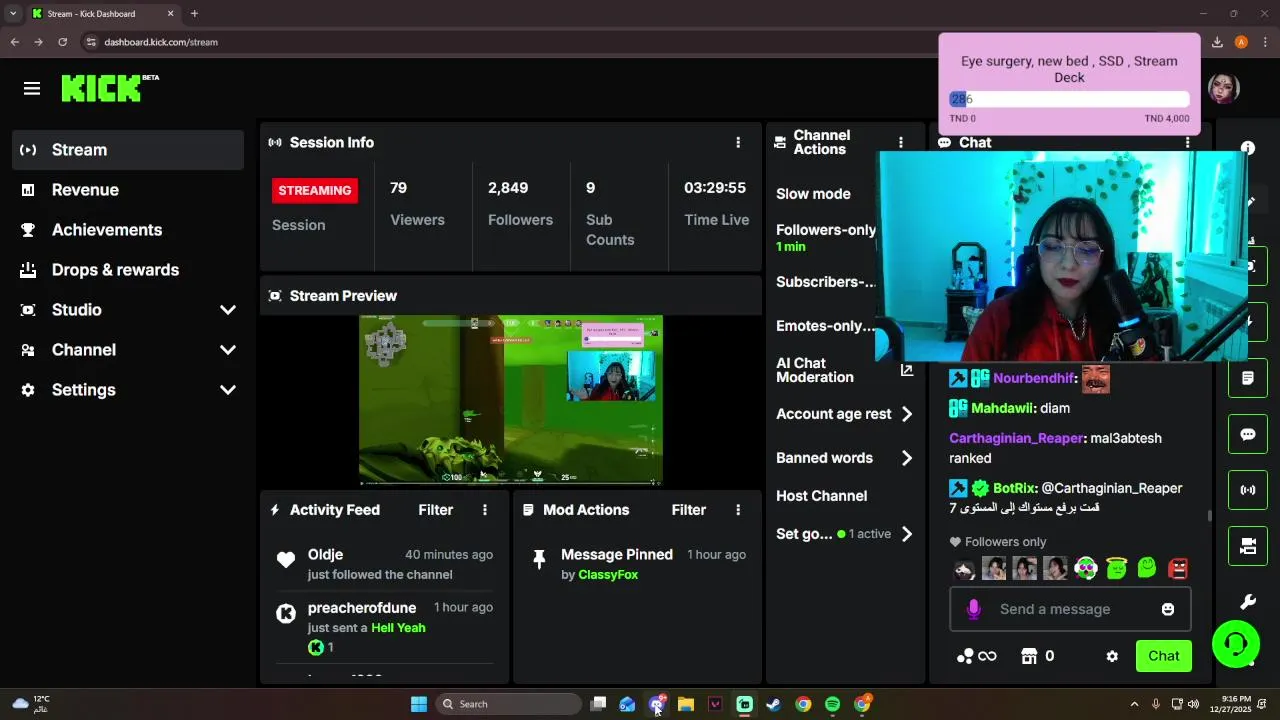1280x720 pixels.
Task: Go to Drops & rewards in the sidebar
Action: pyautogui.click(x=128, y=270)
